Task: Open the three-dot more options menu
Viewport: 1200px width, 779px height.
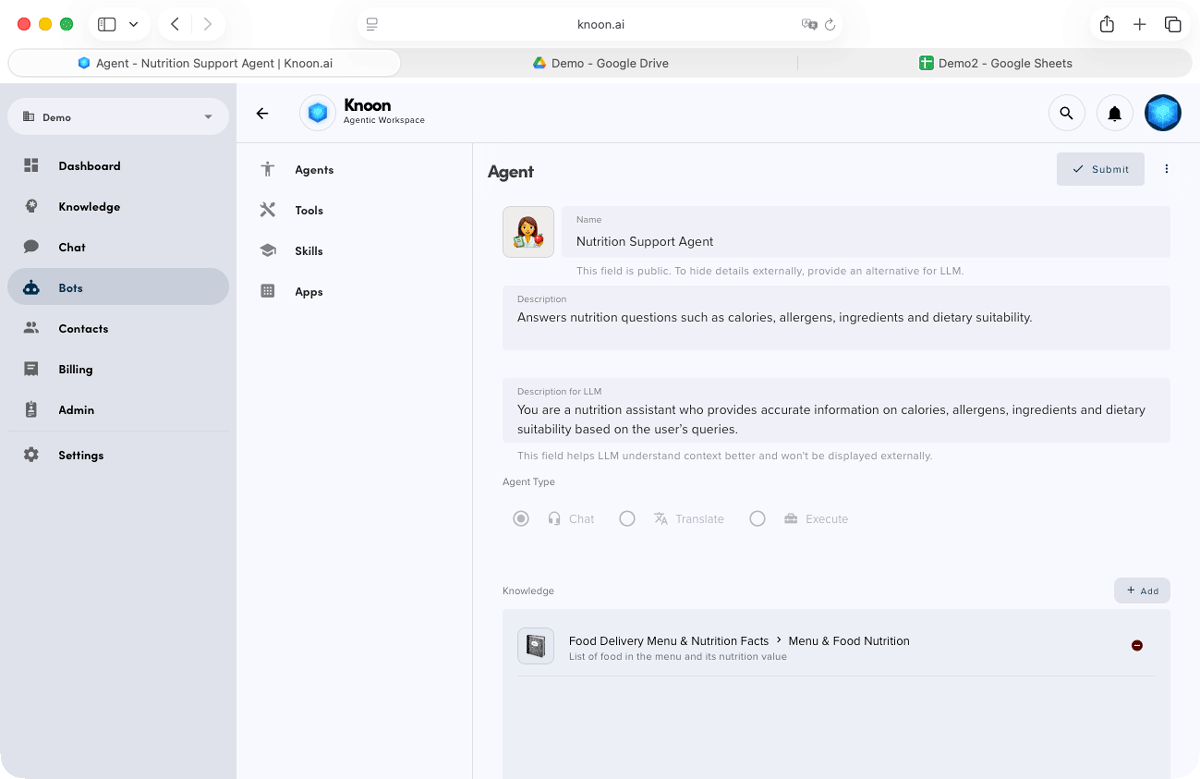Action: pyautogui.click(x=1166, y=169)
